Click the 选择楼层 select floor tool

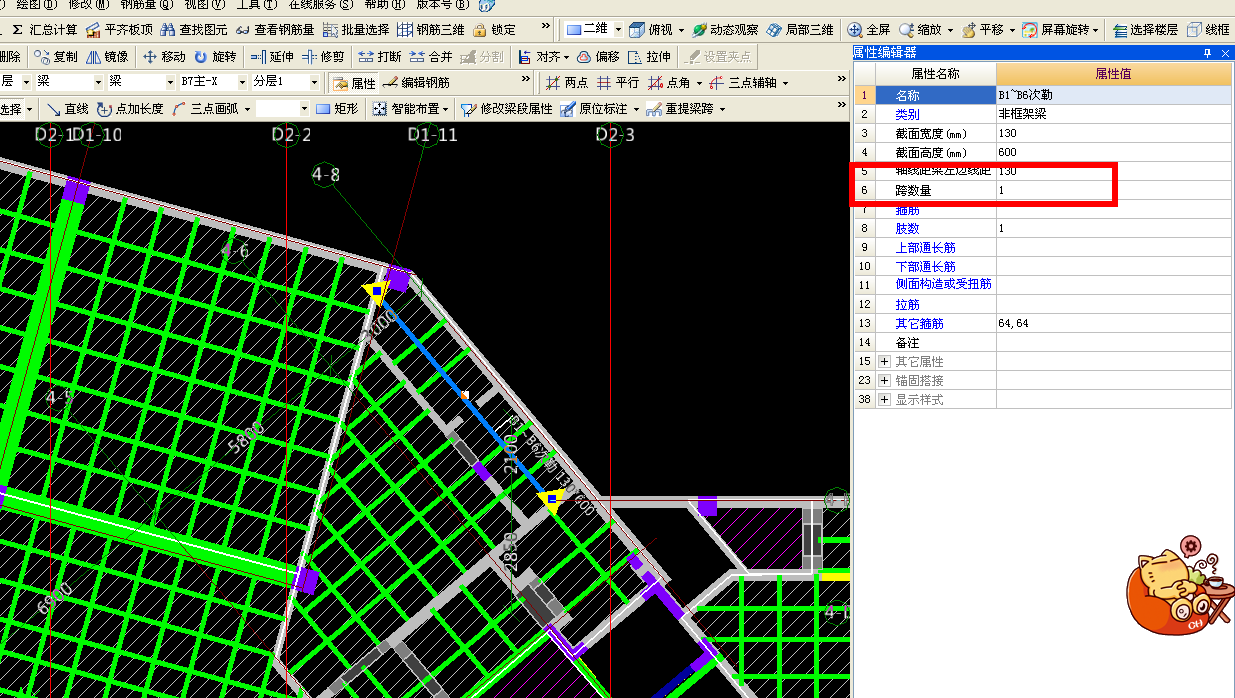[x=1146, y=30]
